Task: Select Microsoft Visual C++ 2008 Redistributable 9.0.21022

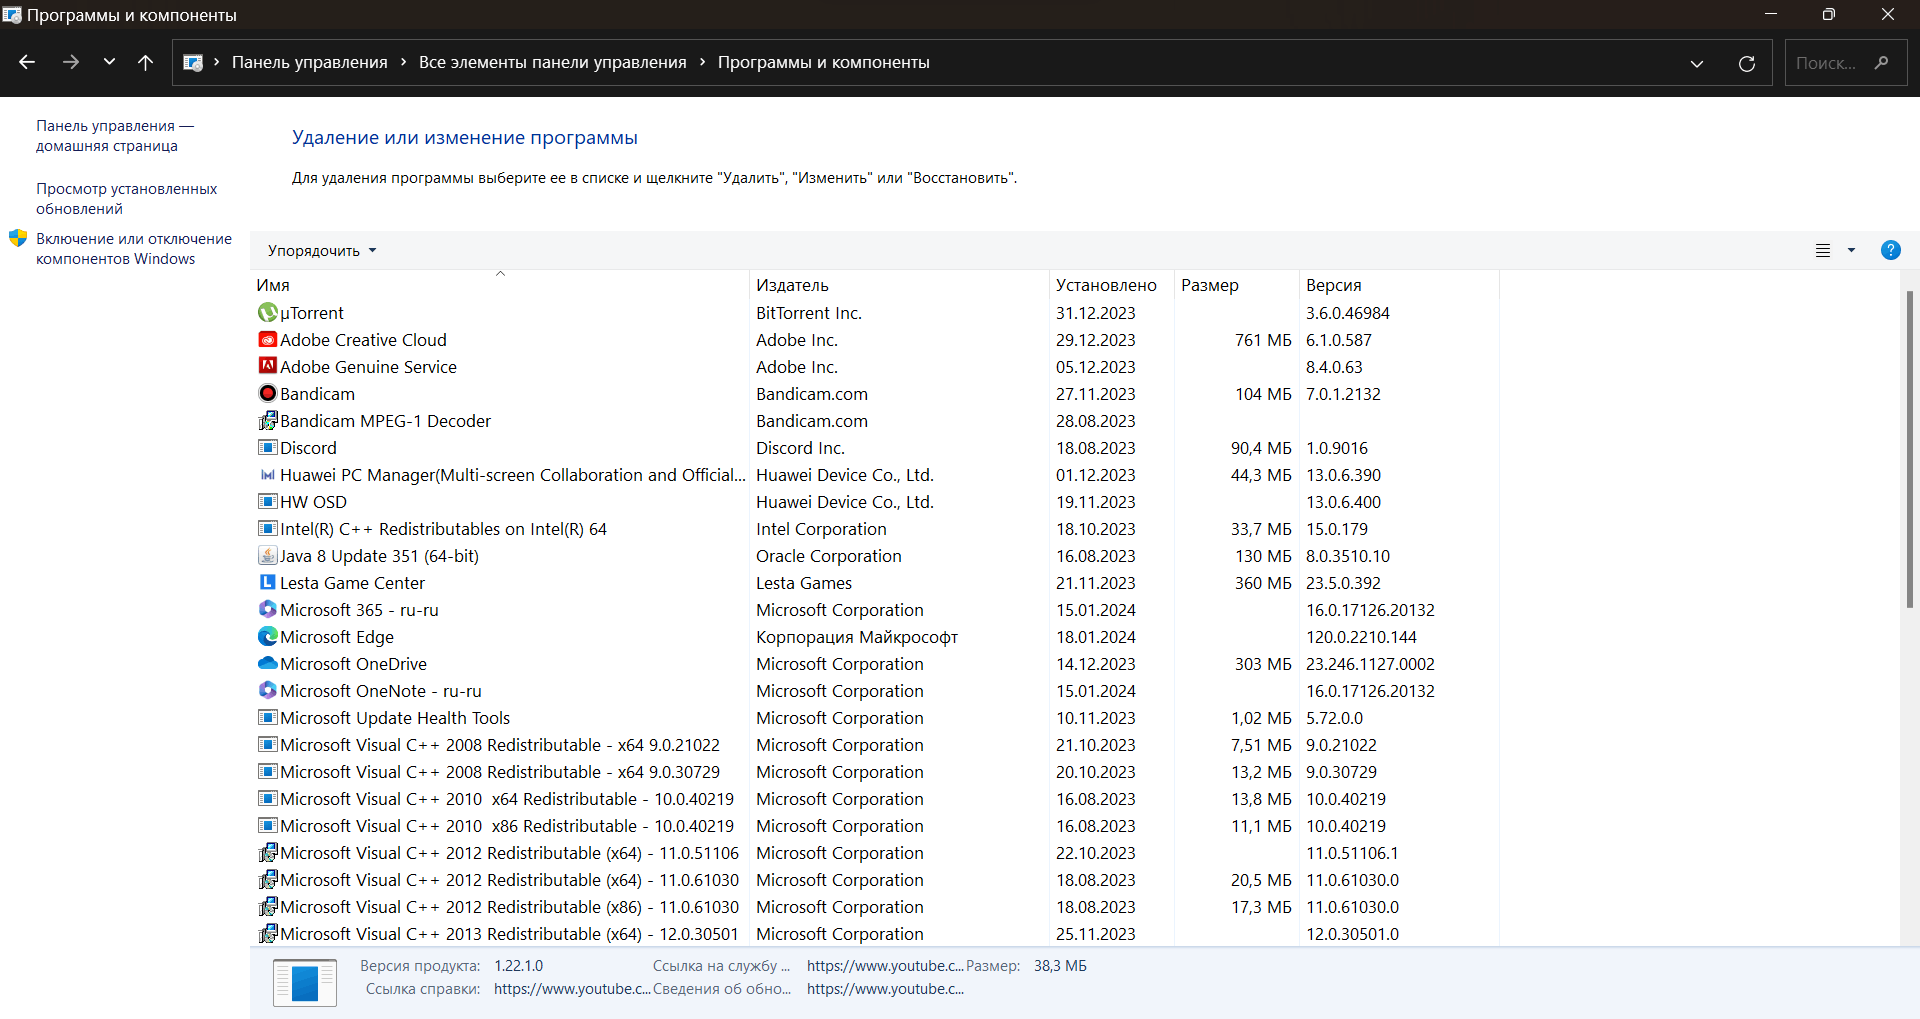Action: (499, 745)
